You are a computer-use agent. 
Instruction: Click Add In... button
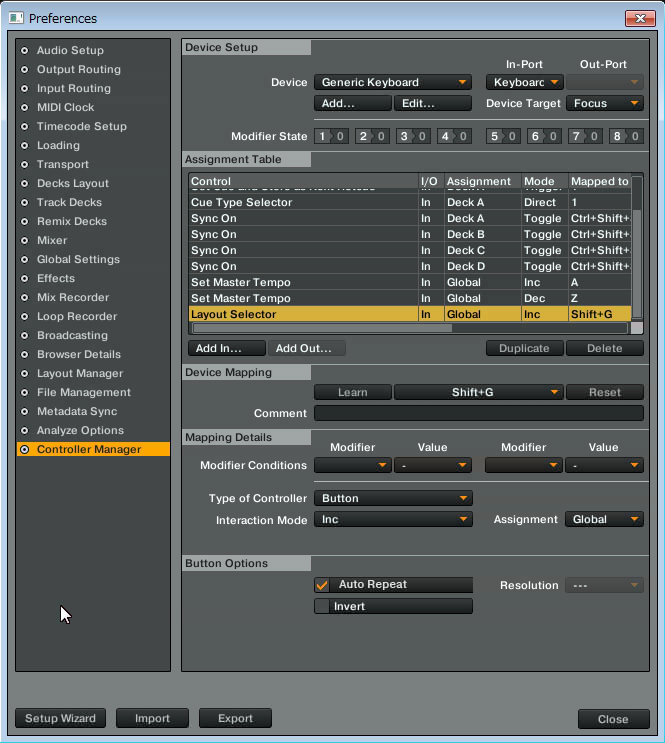[x=227, y=348]
